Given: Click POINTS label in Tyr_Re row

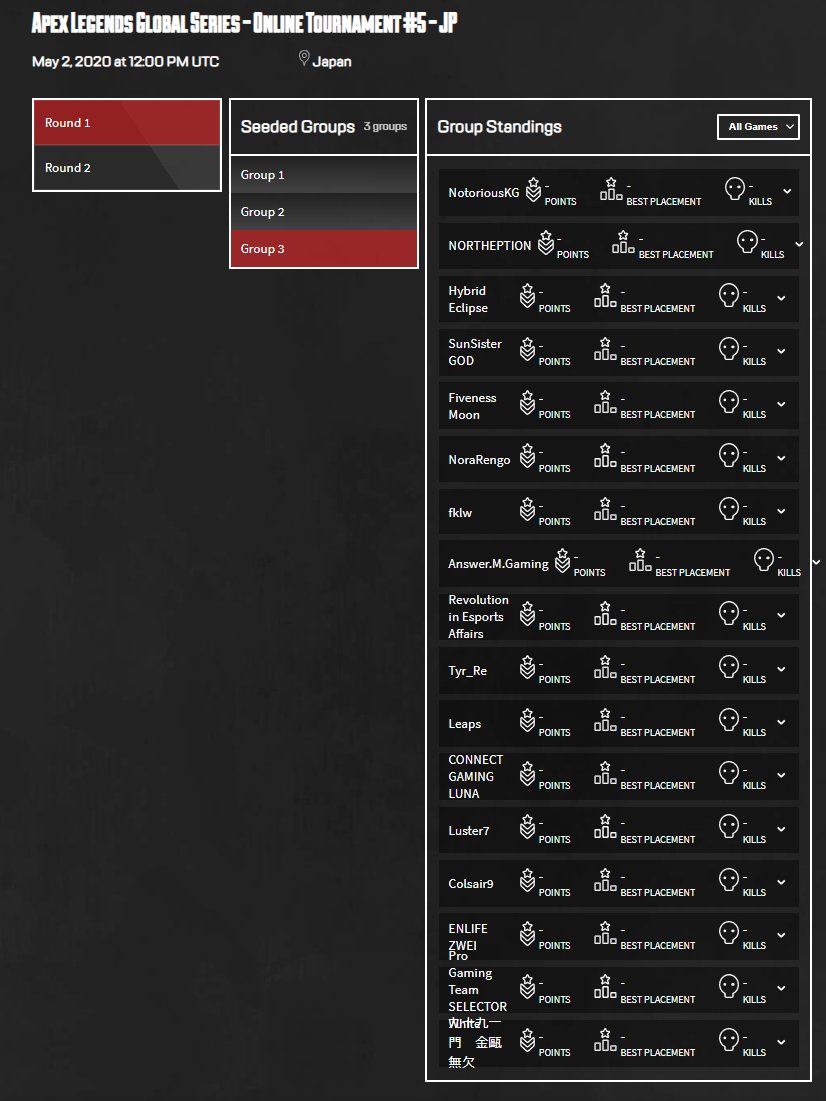Looking at the screenshot, I should pyautogui.click(x=554, y=680).
